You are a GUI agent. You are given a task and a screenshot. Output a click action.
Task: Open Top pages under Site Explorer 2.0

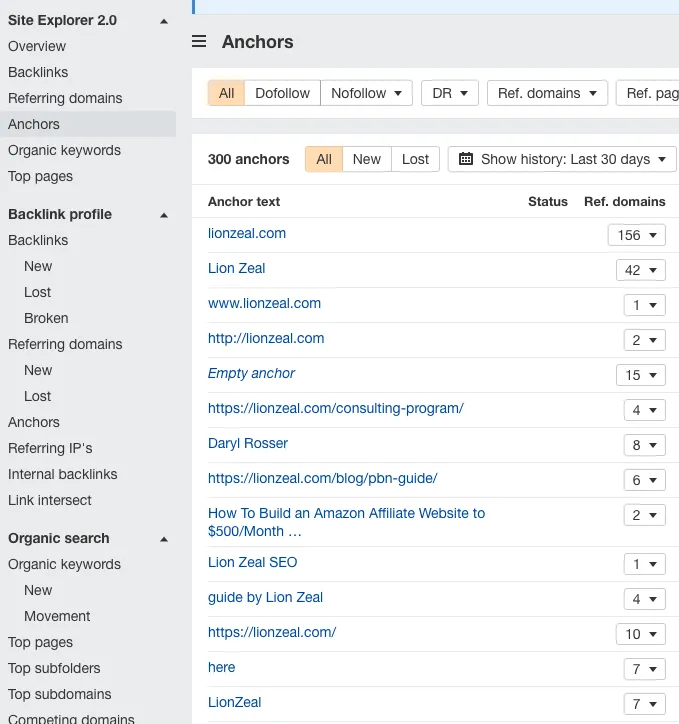40,176
